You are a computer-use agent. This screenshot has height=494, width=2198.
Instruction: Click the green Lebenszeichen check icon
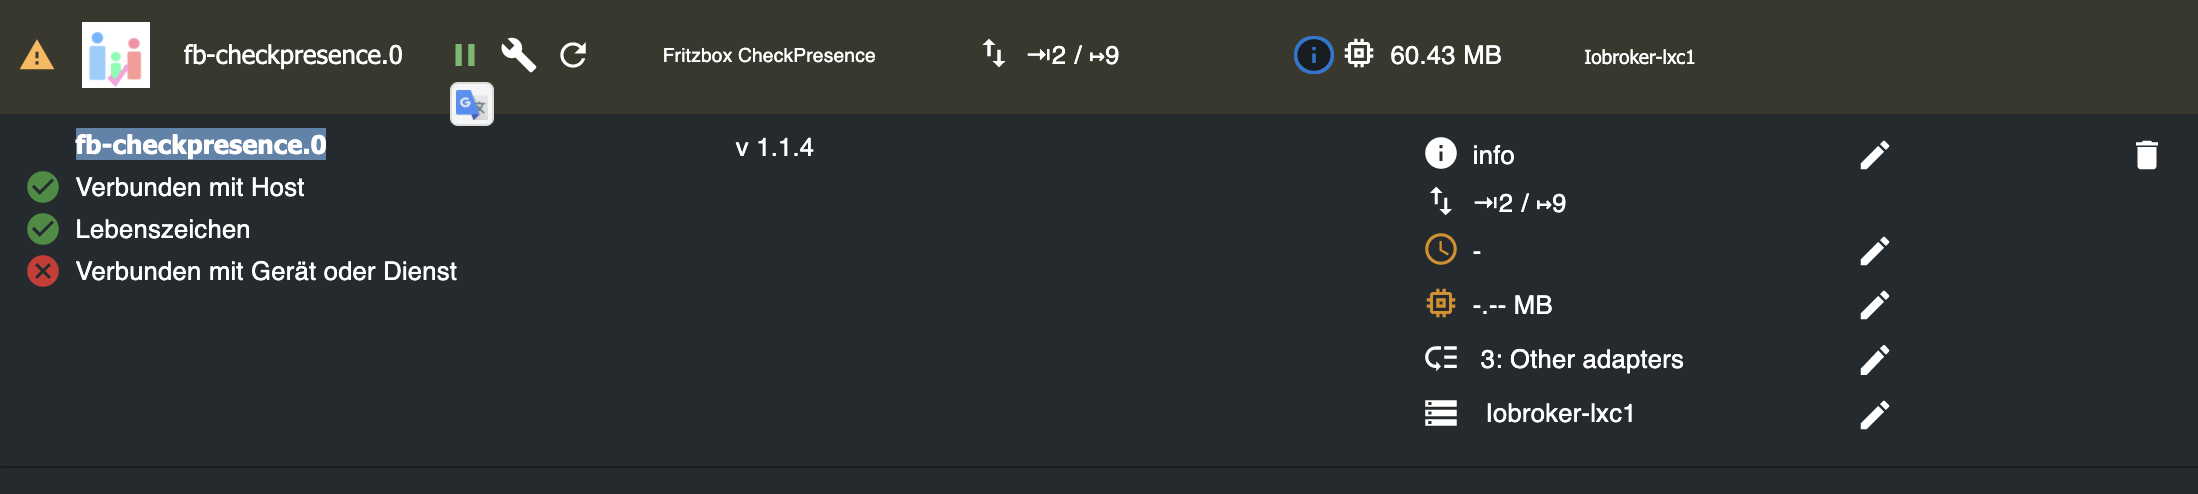tap(43, 229)
